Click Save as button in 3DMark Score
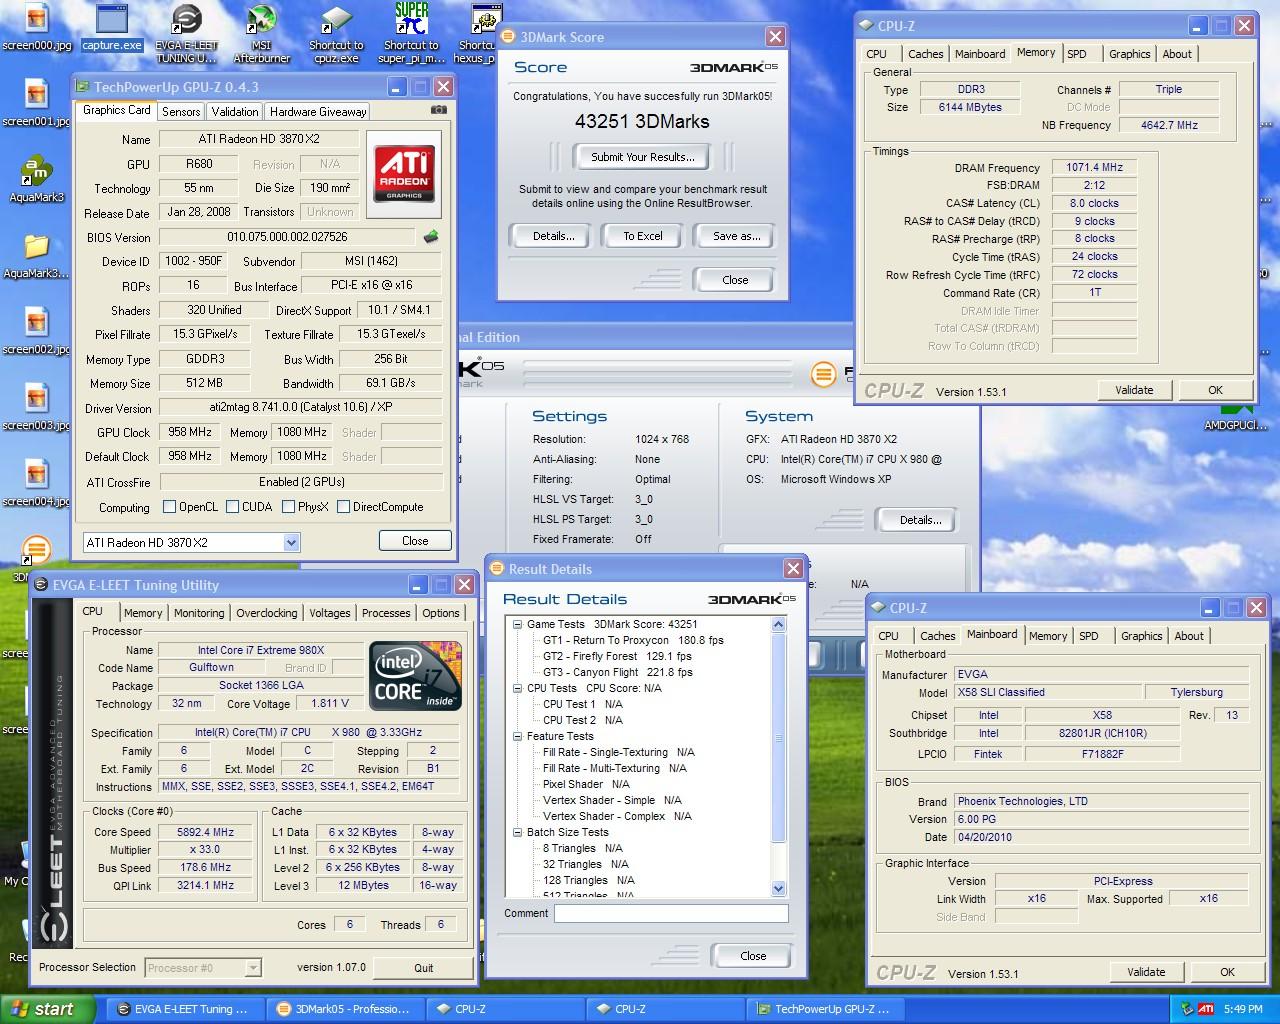This screenshot has width=1280, height=1024. pos(737,236)
